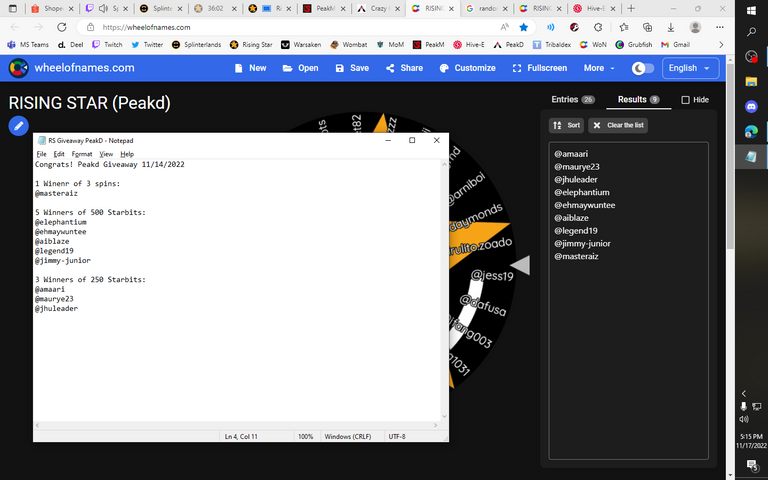Open the Read aloud icon in address bar
Screen dimensions: 768x480
coord(504,27)
